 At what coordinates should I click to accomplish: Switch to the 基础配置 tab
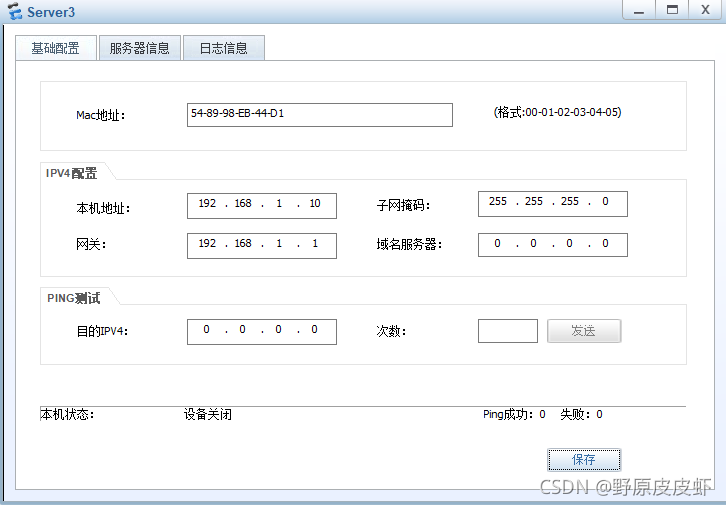coord(56,48)
